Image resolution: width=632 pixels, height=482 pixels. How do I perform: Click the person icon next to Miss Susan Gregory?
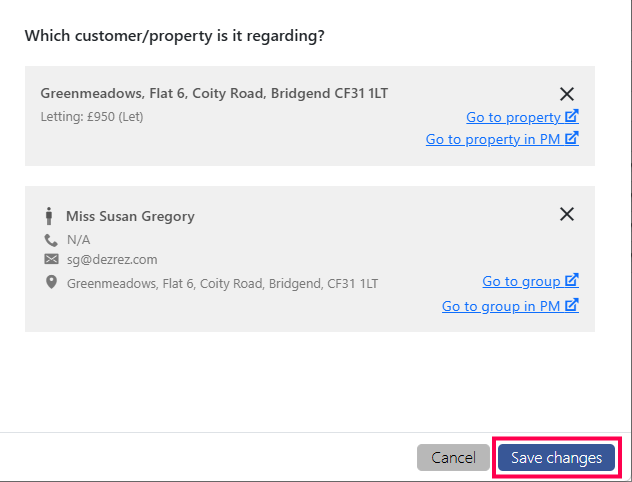coord(49,216)
